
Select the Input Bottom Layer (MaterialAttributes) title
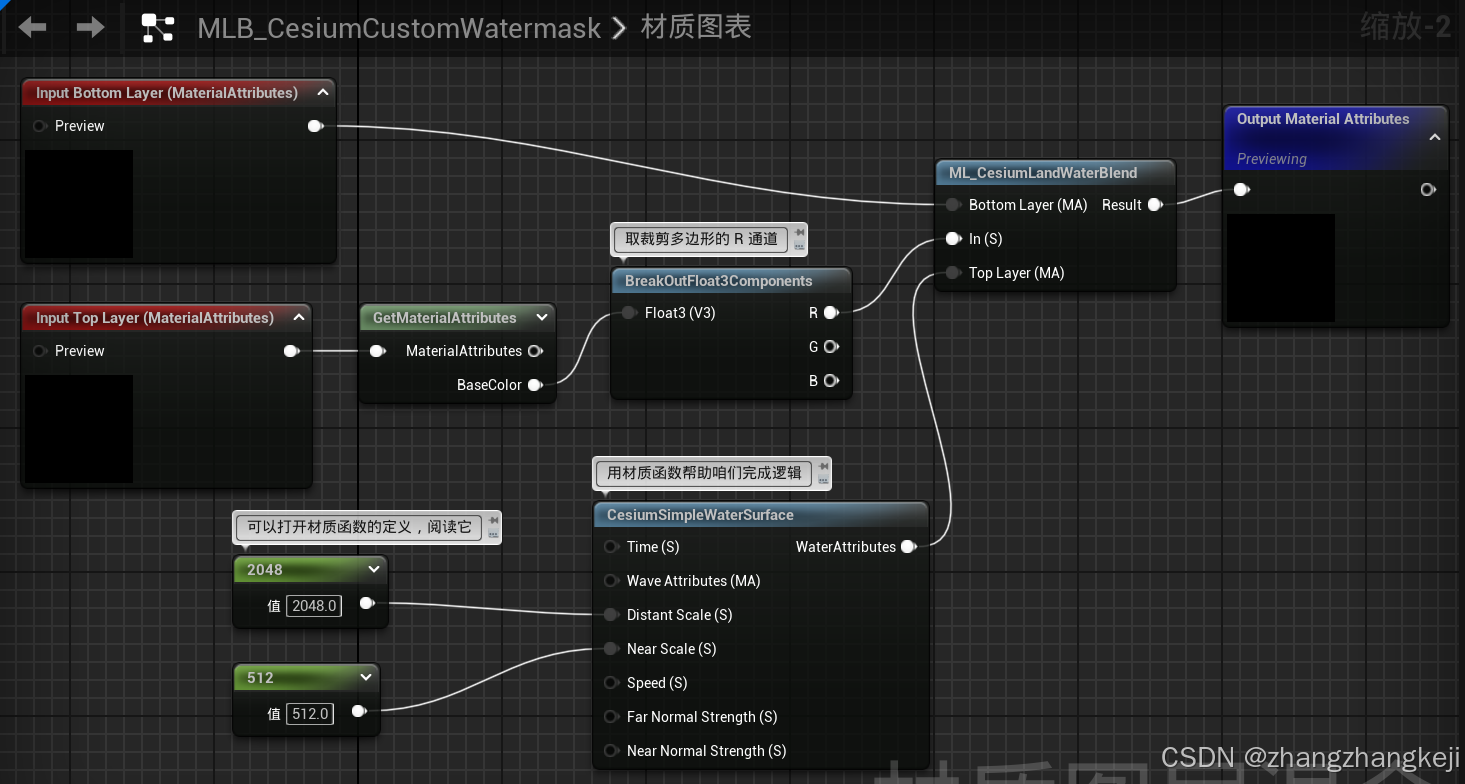point(167,93)
